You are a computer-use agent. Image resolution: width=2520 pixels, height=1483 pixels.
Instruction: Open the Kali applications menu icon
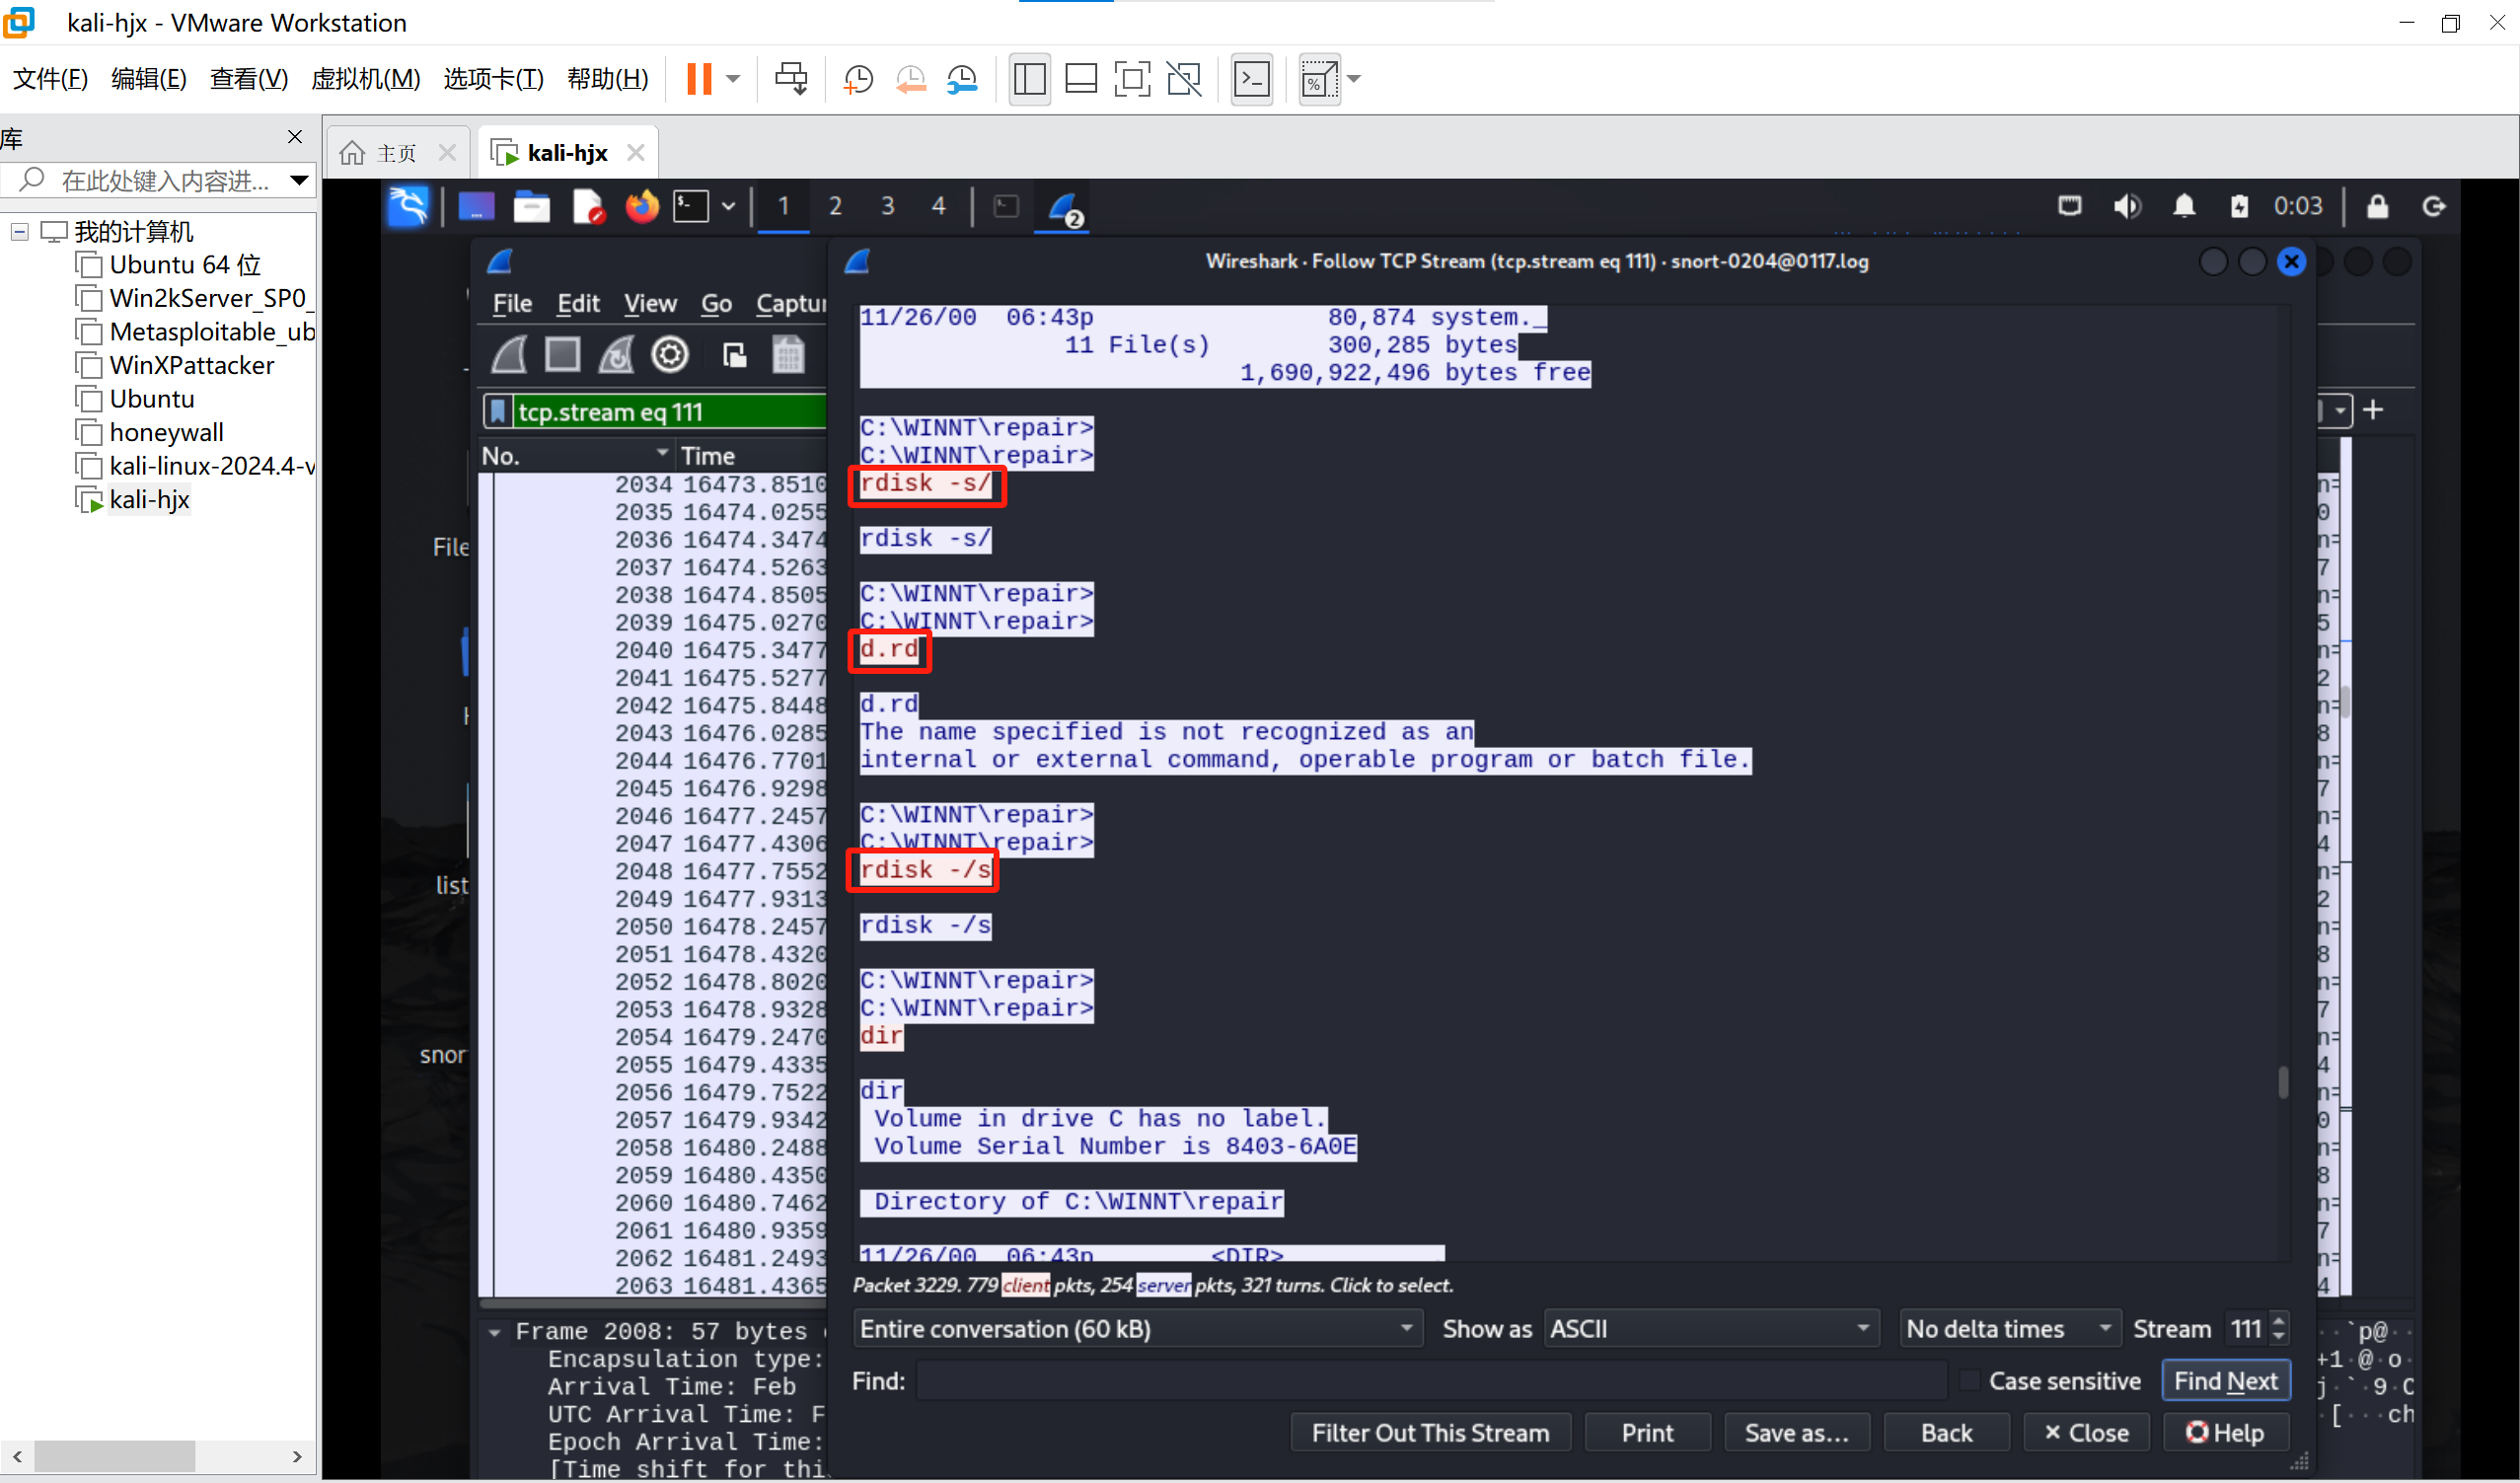[x=409, y=207]
